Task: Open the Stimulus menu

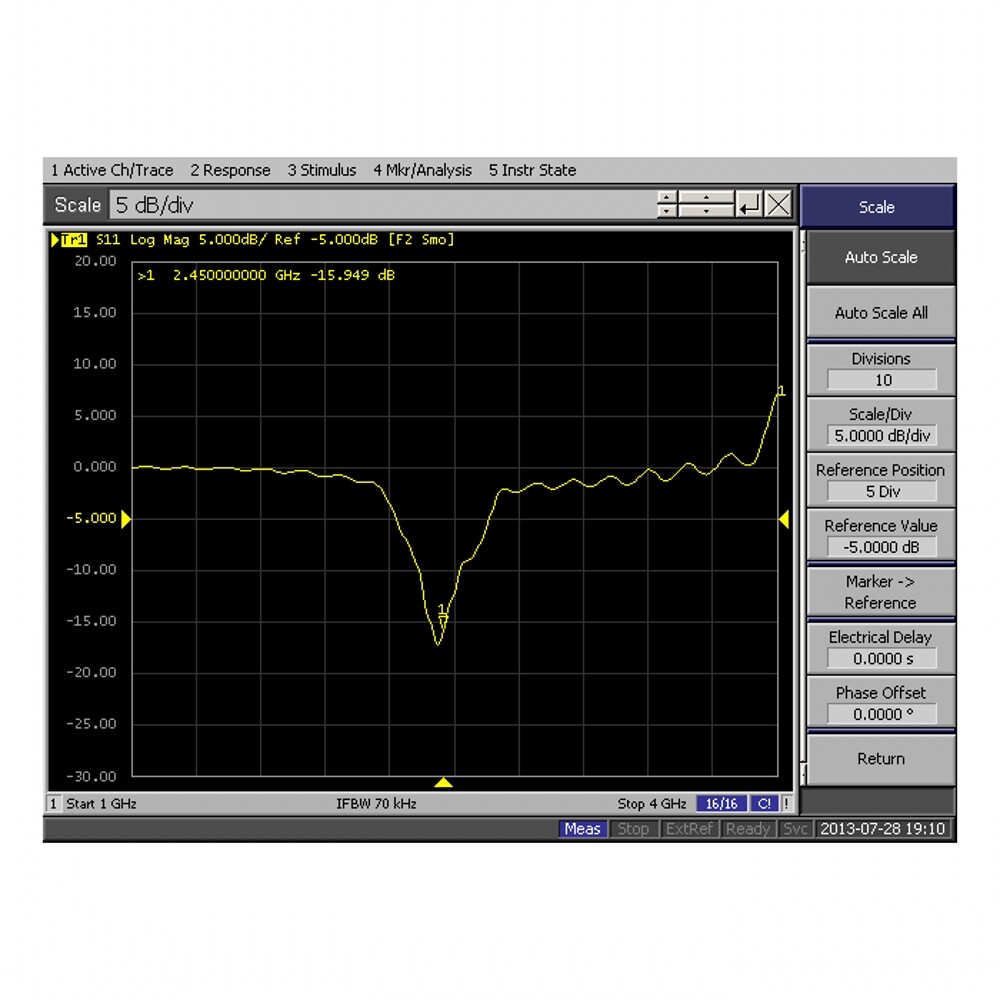Action: tap(322, 170)
